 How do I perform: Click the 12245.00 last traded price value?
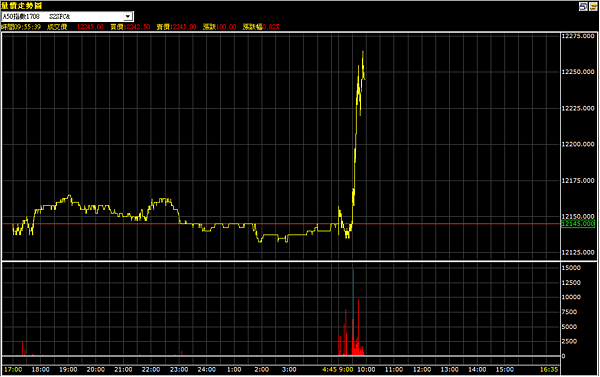coord(90,27)
